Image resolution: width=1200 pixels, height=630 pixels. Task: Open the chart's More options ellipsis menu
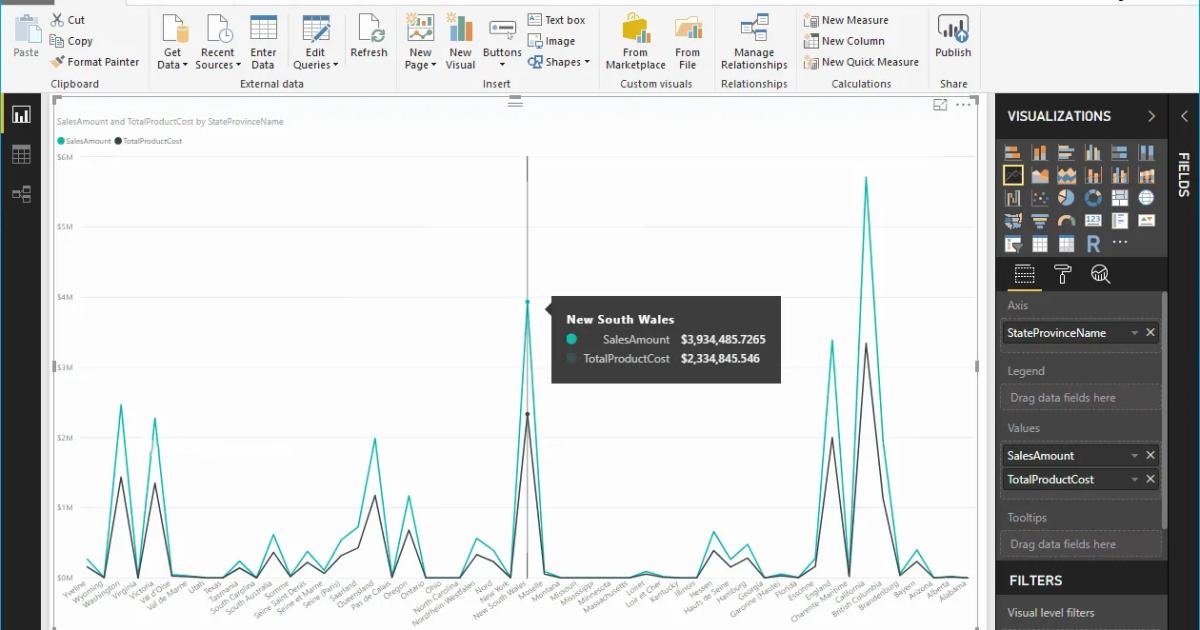pos(963,104)
